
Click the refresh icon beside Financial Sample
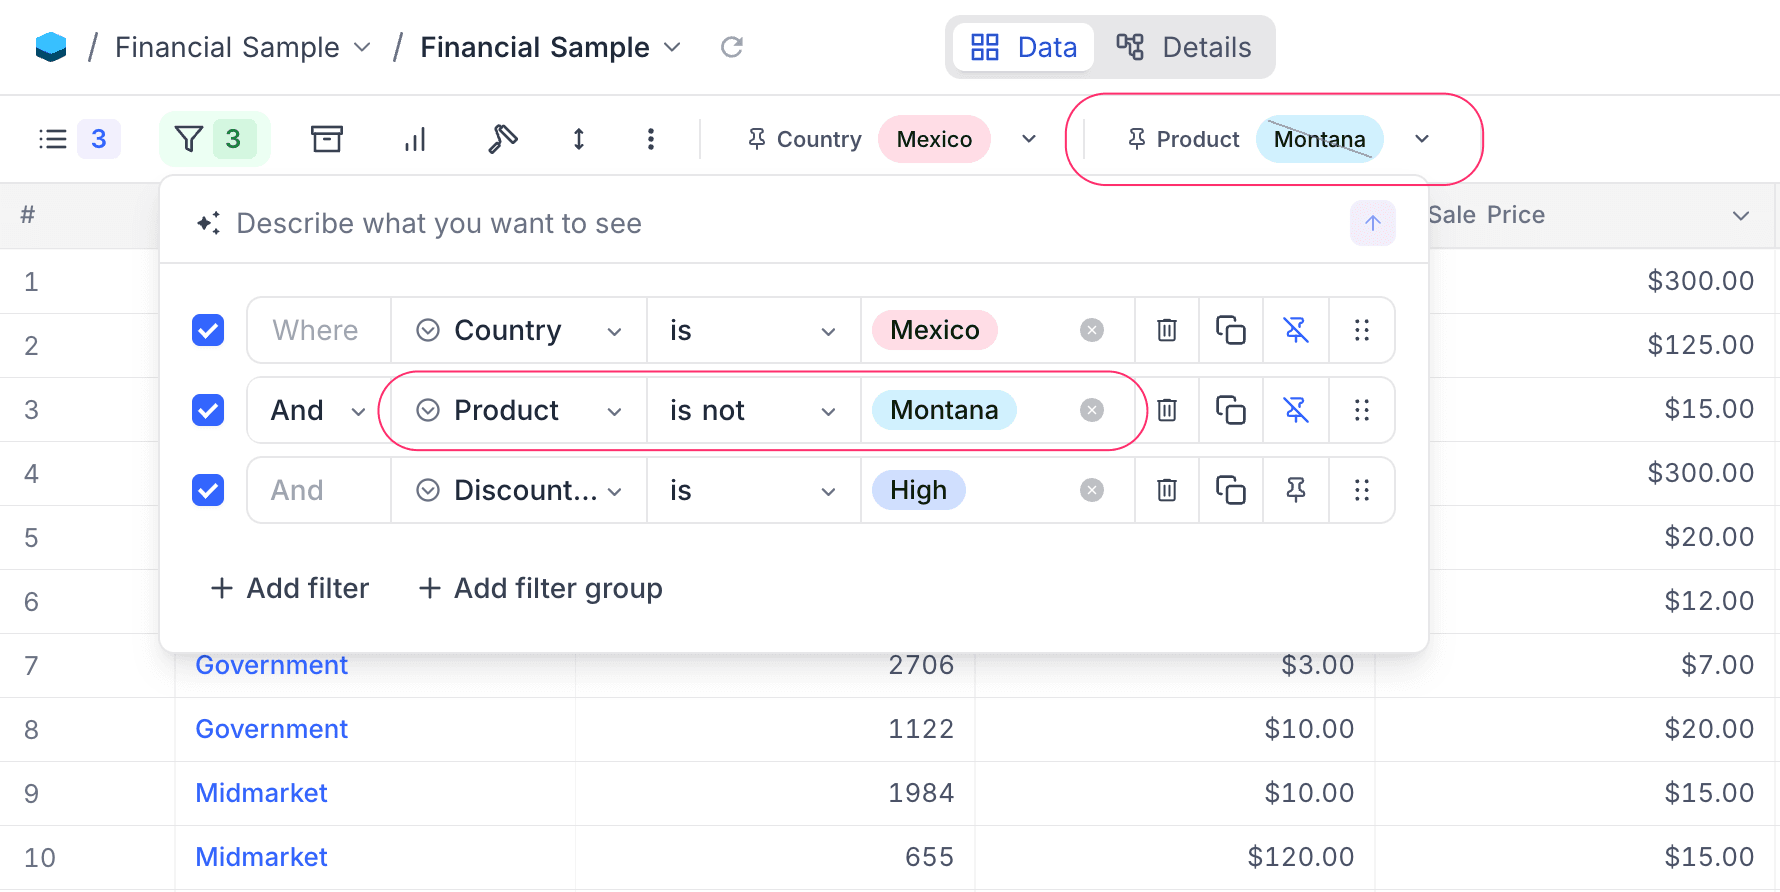click(732, 47)
